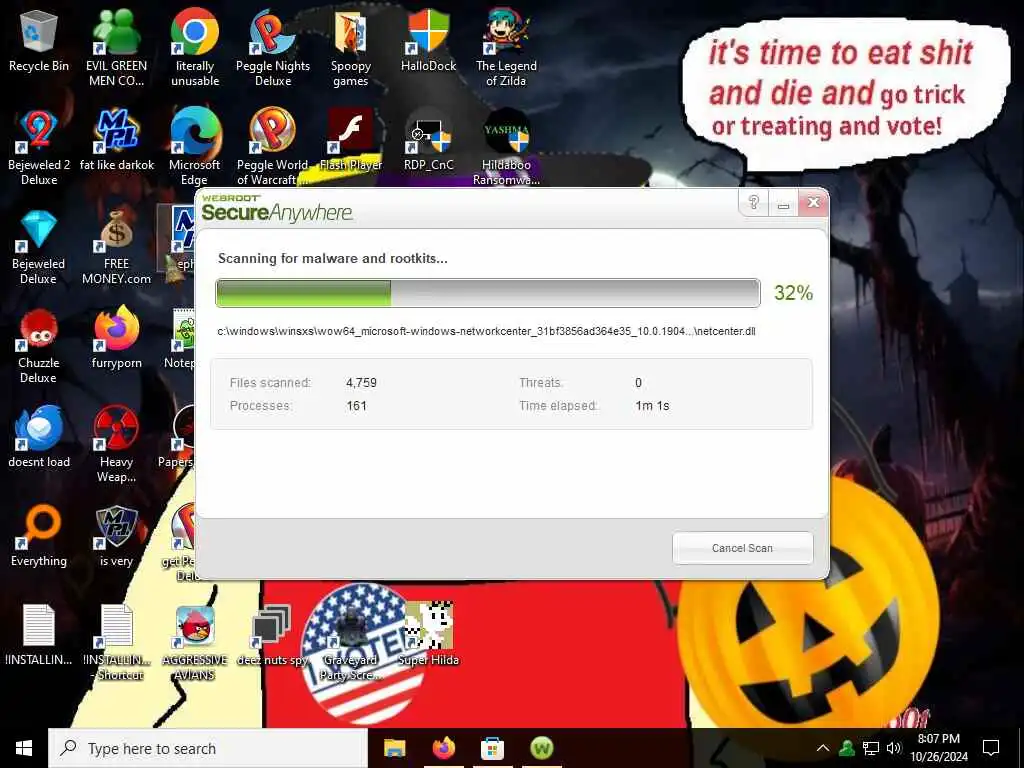Click the netcenter.dll file path text
This screenshot has width=1024, height=768.
(486, 331)
